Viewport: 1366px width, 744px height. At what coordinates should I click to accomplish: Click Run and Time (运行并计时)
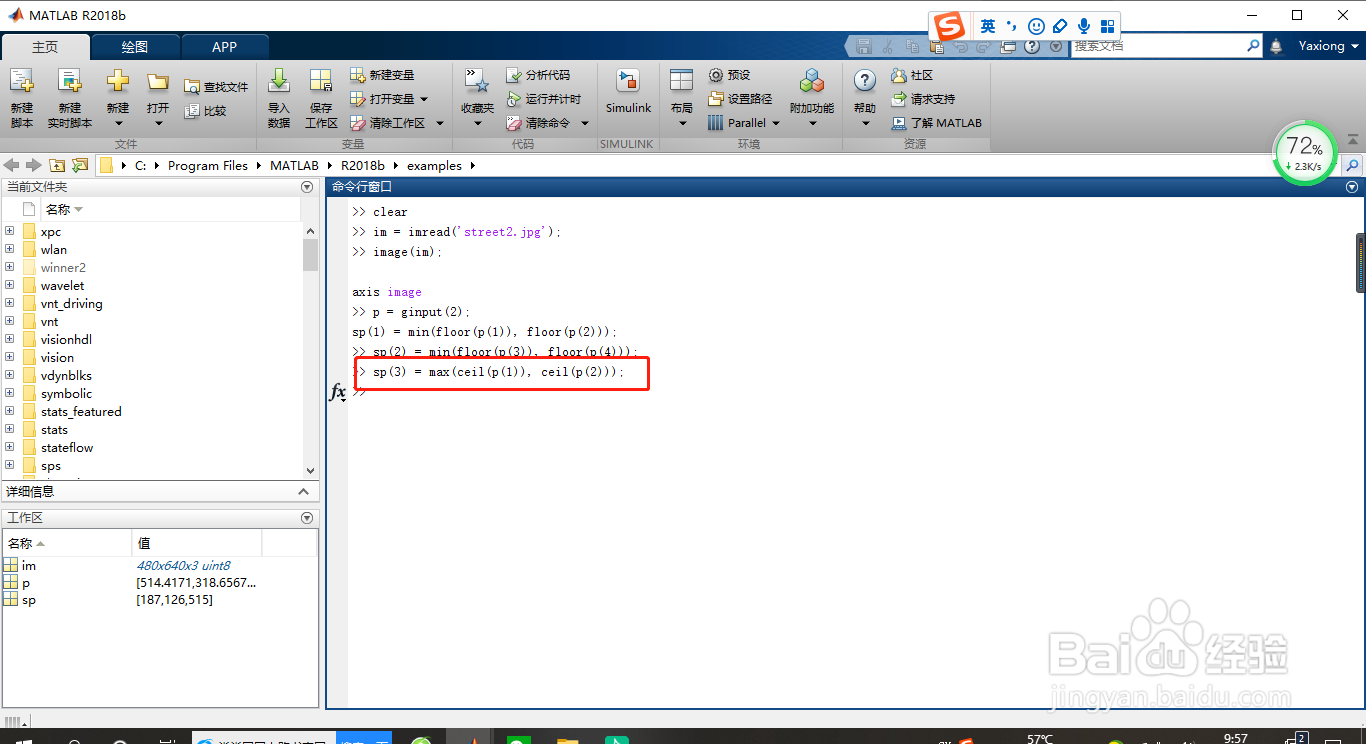(x=543, y=99)
